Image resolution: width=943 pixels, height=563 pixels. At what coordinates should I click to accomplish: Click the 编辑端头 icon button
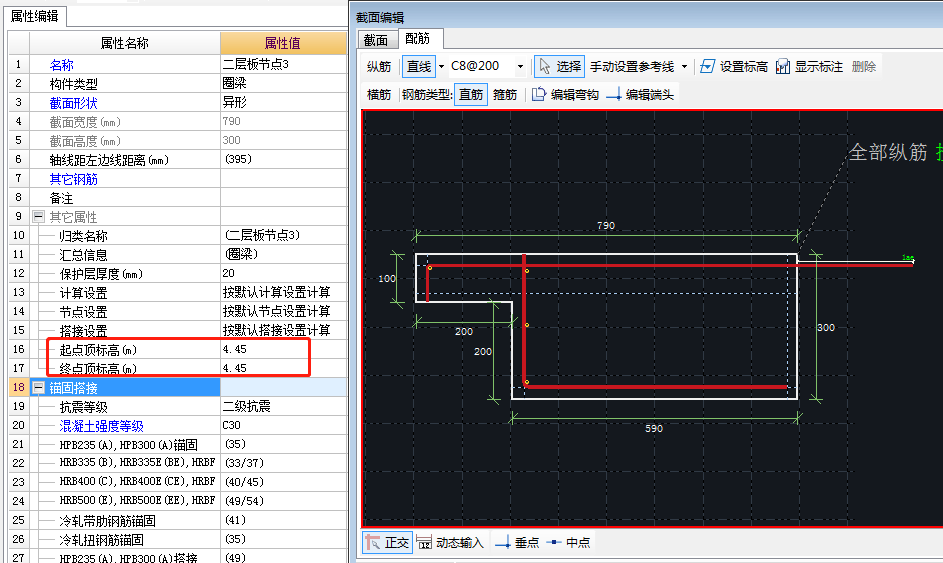[640, 94]
